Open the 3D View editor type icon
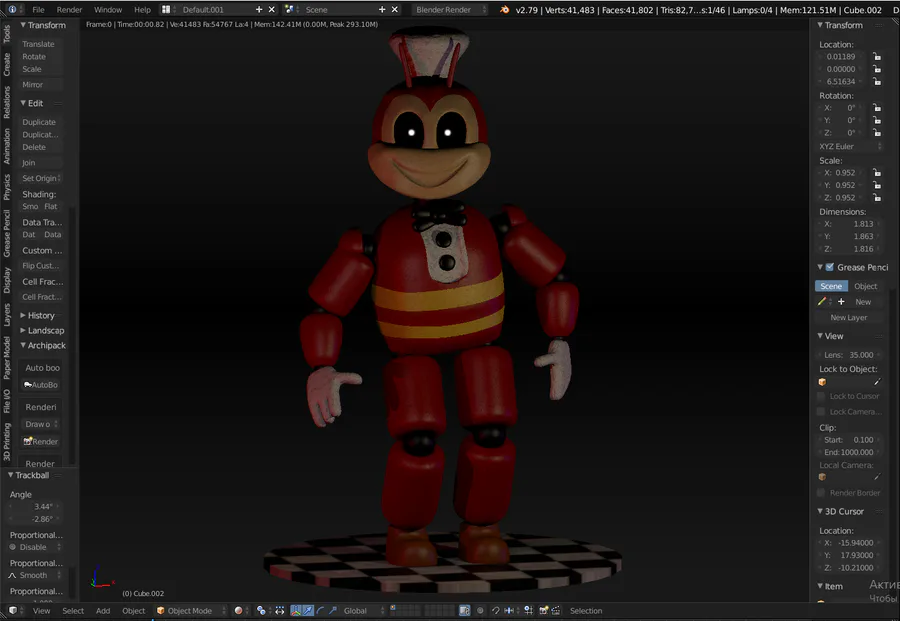The height and width of the screenshot is (621, 900). click(x=13, y=610)
